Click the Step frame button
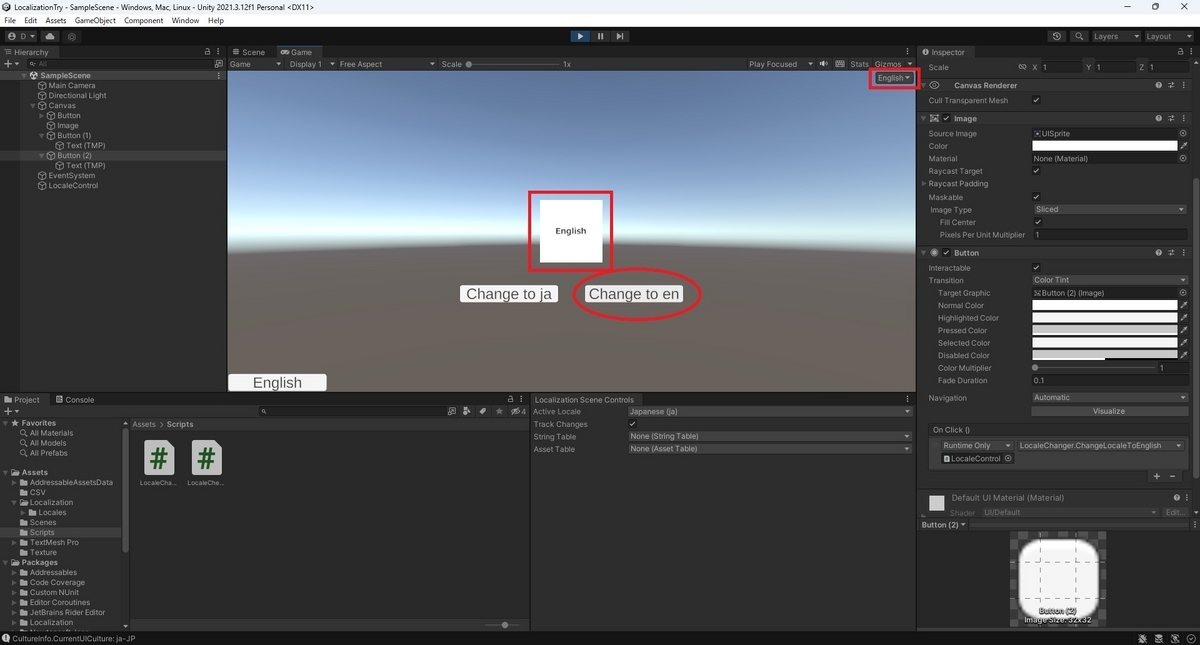The image size is (1200, 645). tap(620, 36)
